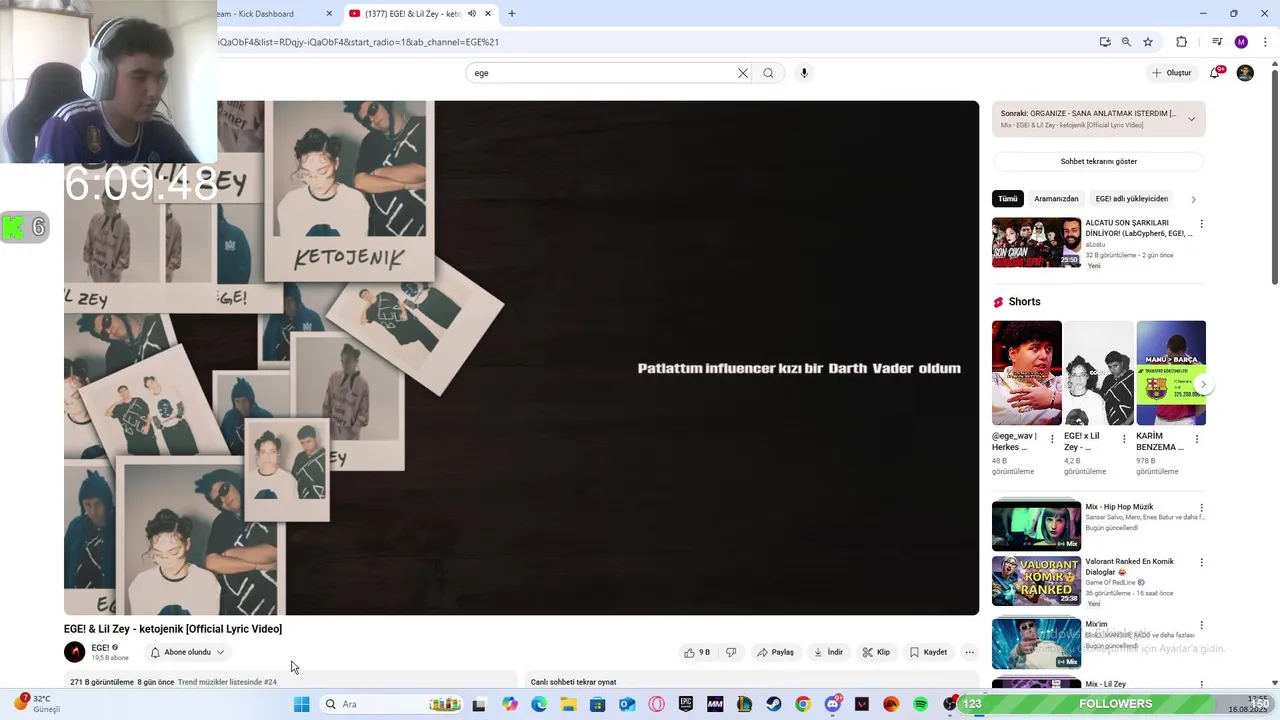The image size is (1280, 720).
Task: Open the EGE! channel avatar
Action: (x=75, y=652)
